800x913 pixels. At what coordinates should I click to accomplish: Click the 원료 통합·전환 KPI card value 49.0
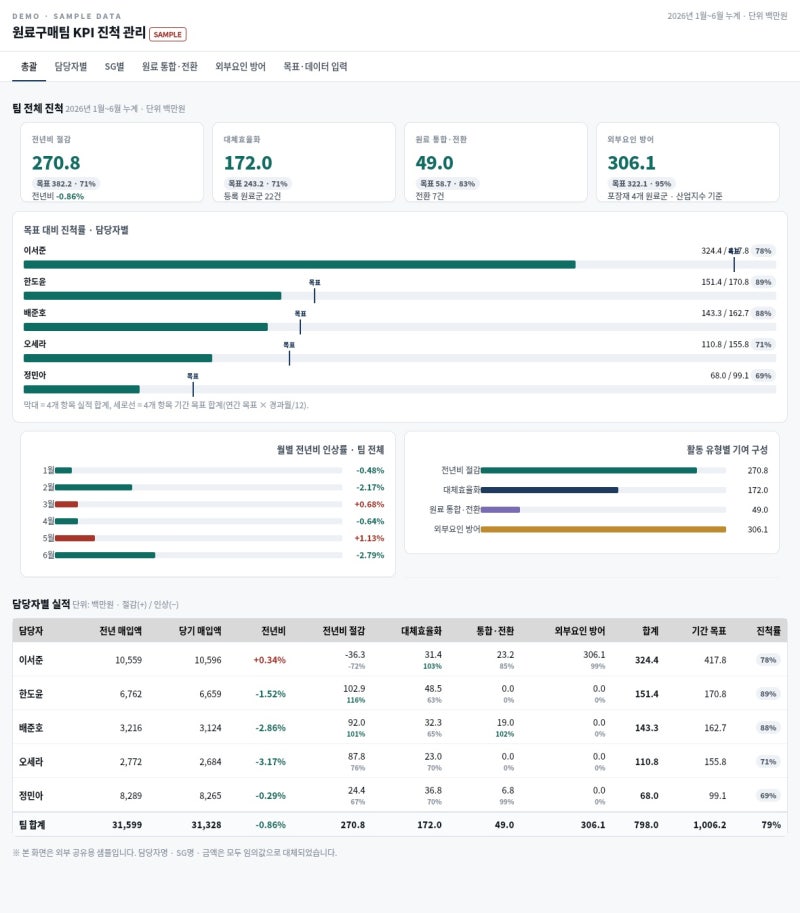click(x=434, y=163)
